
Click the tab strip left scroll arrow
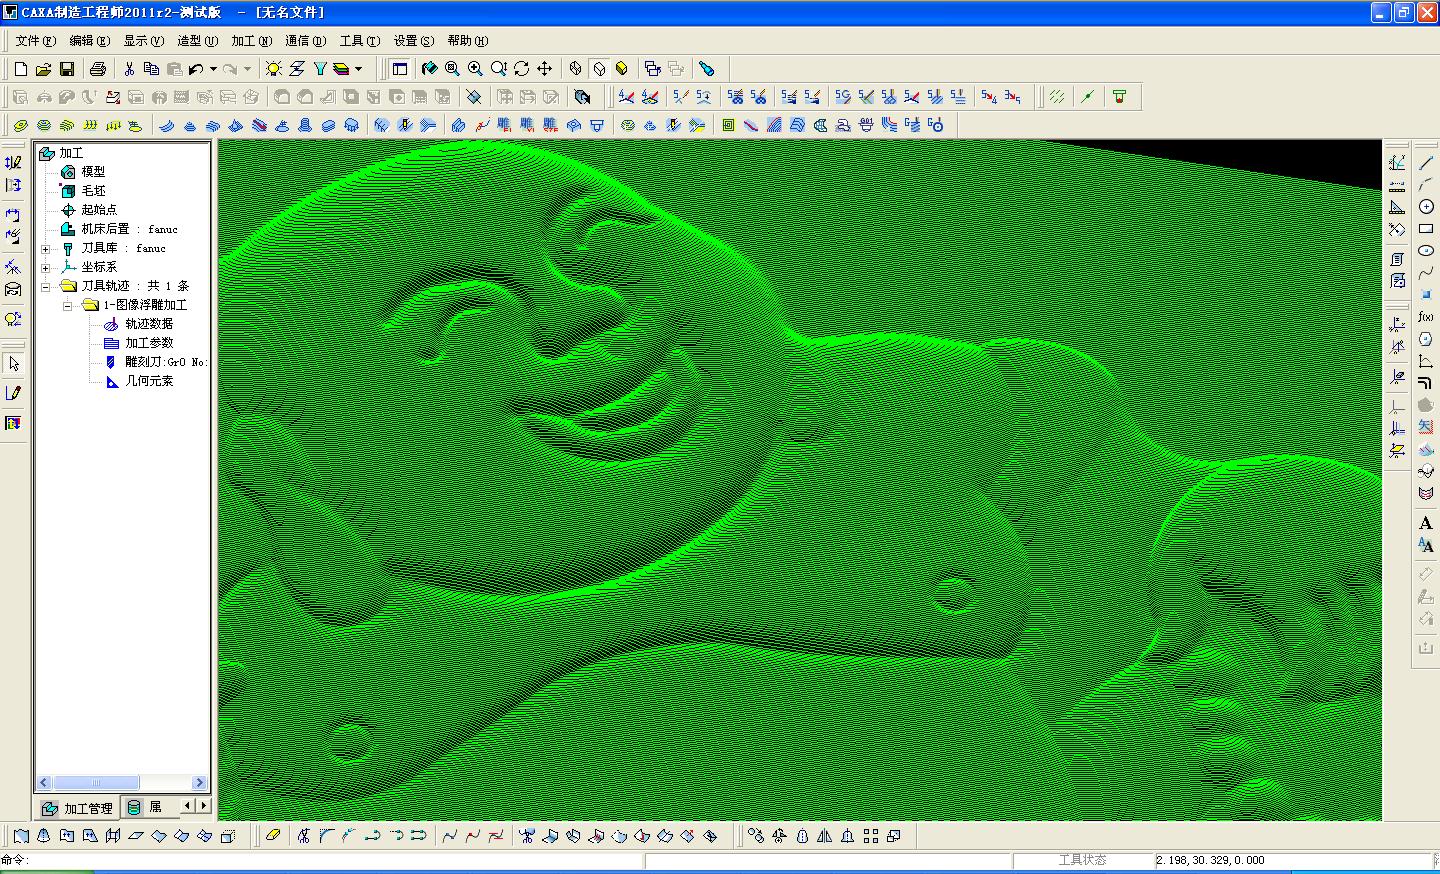coord(188,805)
